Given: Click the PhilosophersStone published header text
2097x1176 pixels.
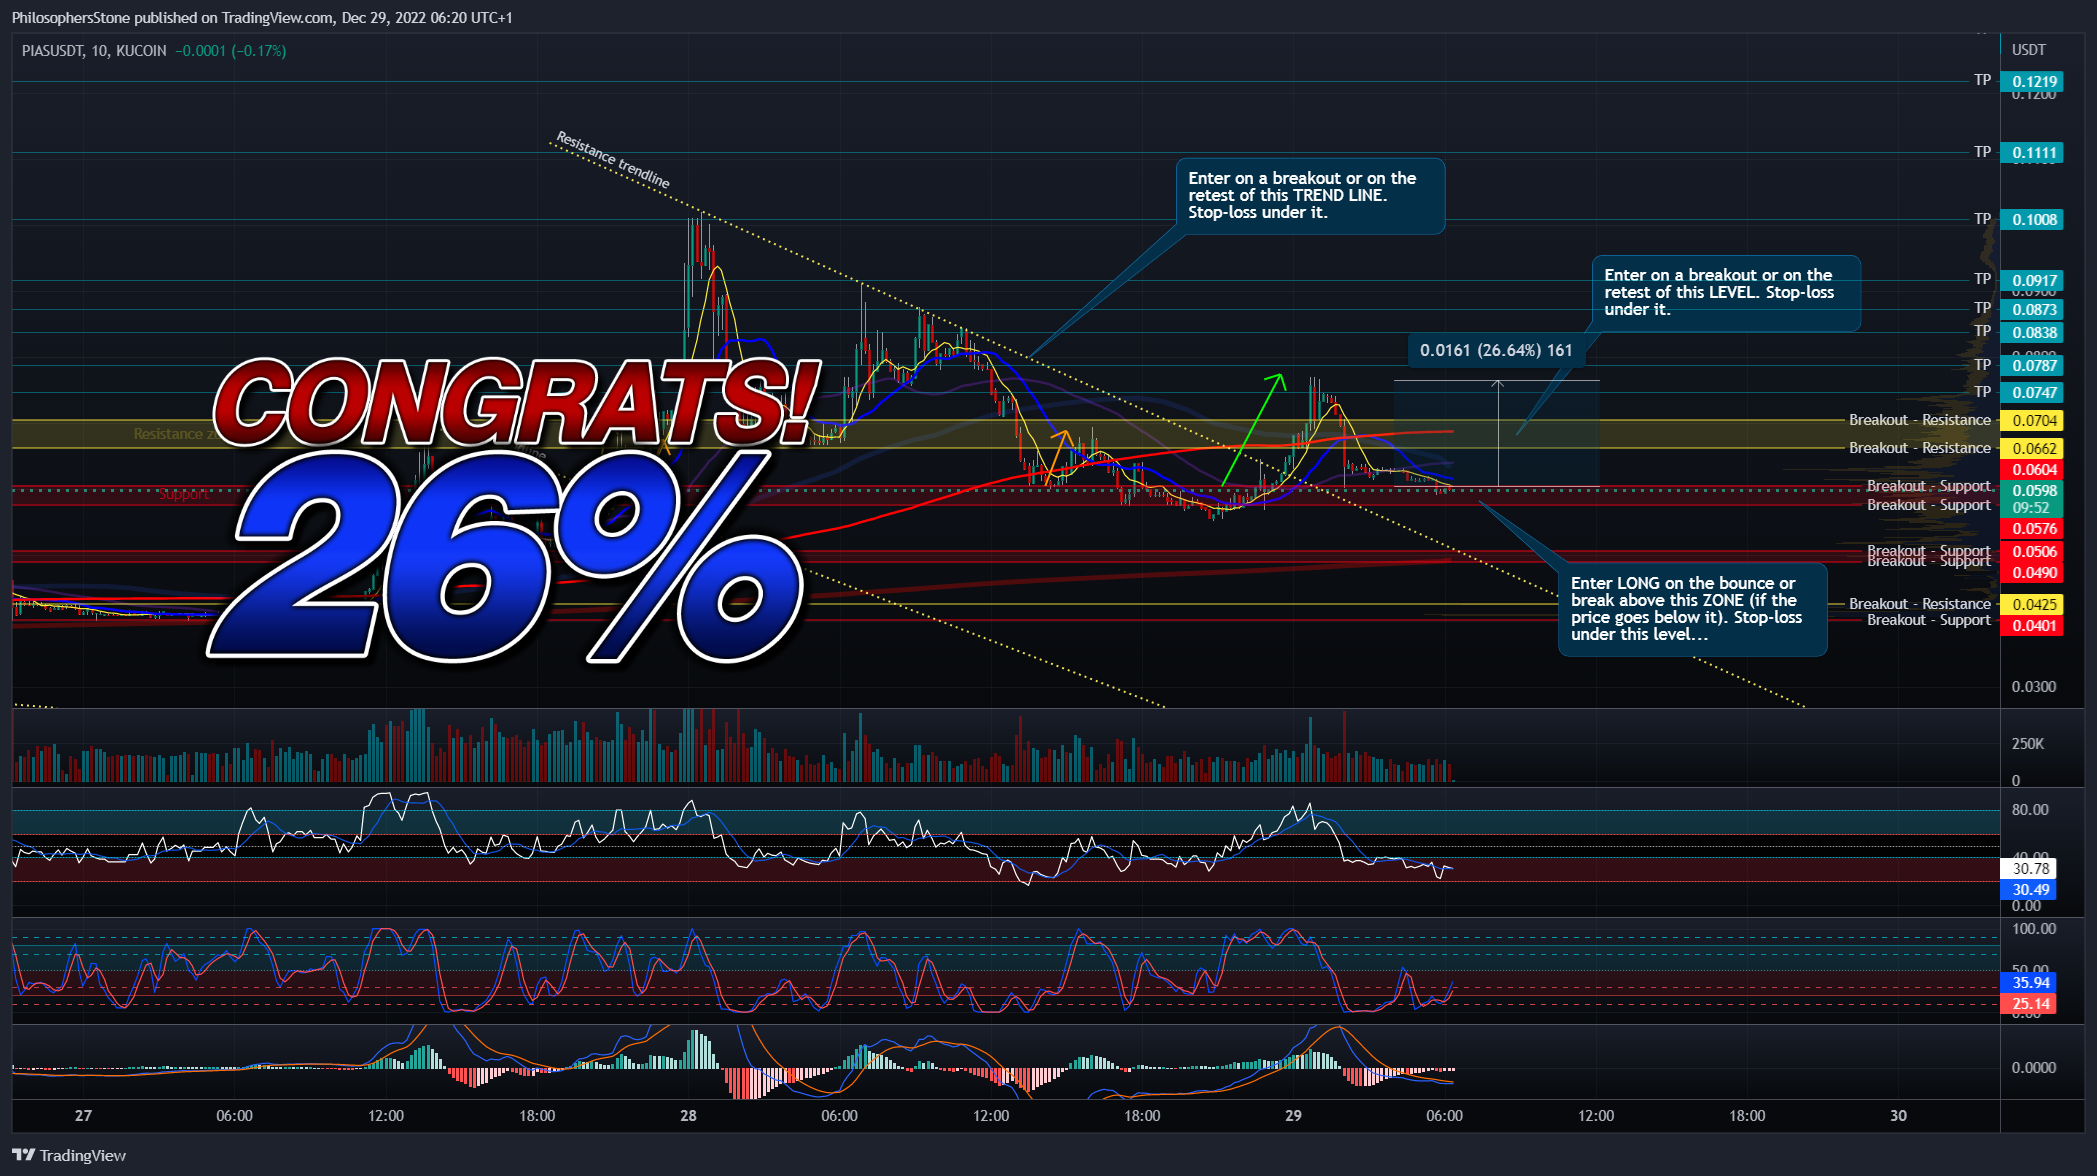Looking at the screenshot, I should (x=262, y=18).
